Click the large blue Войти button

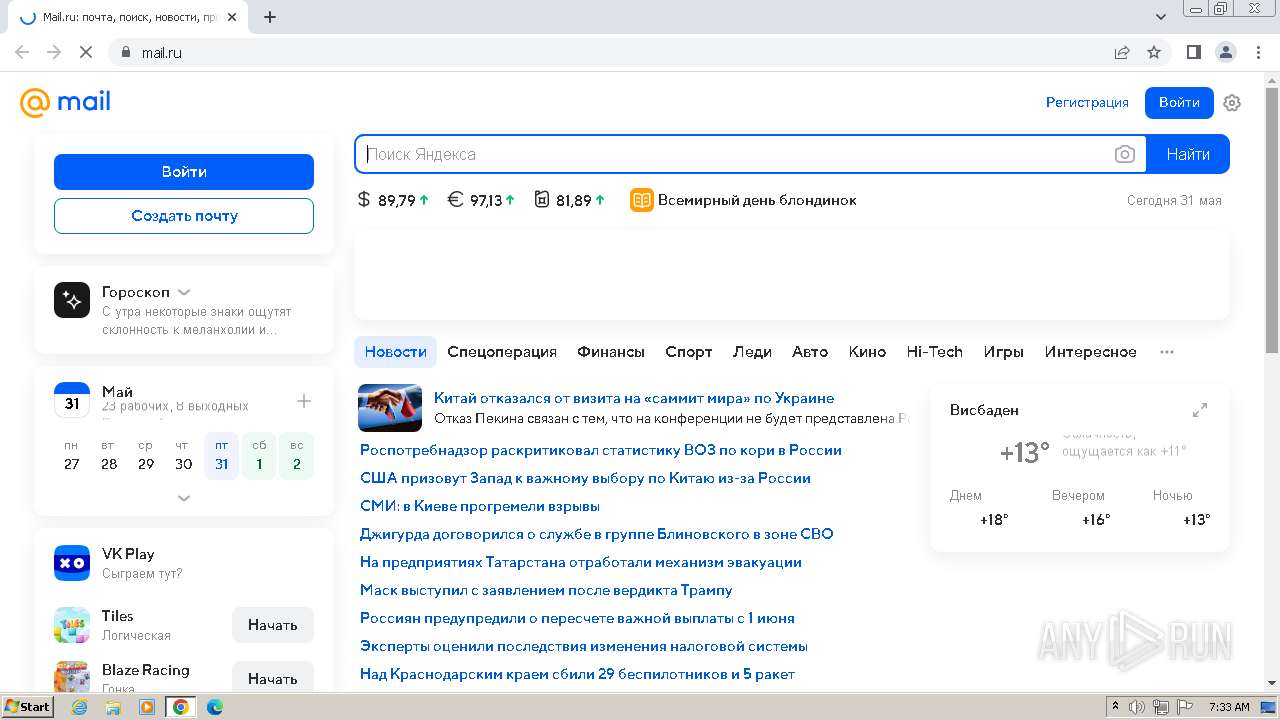tap(184, 172)
